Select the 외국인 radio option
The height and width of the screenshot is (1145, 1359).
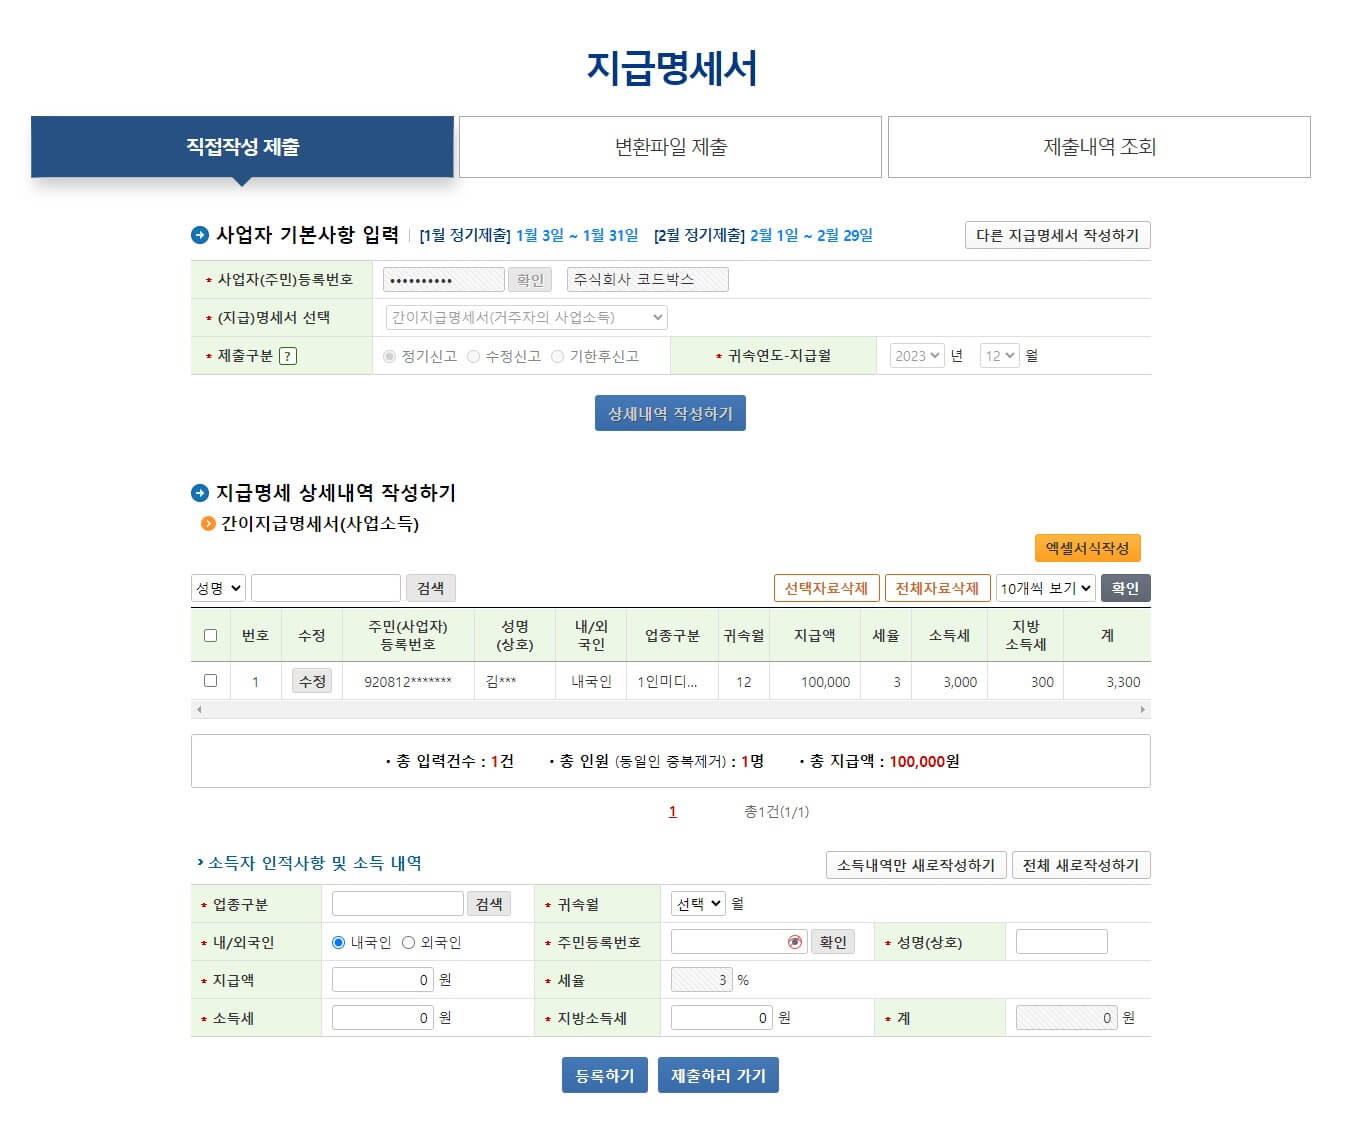pos(407,941)
